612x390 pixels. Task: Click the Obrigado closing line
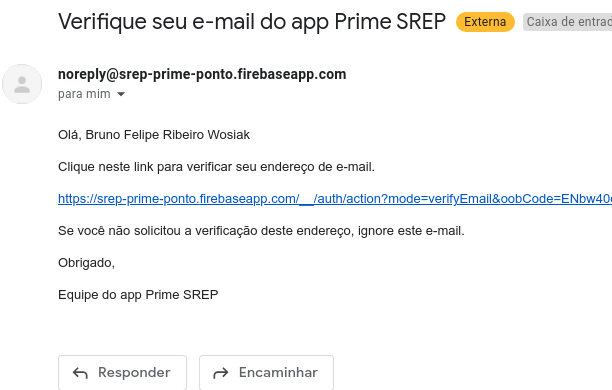(86, 263)
